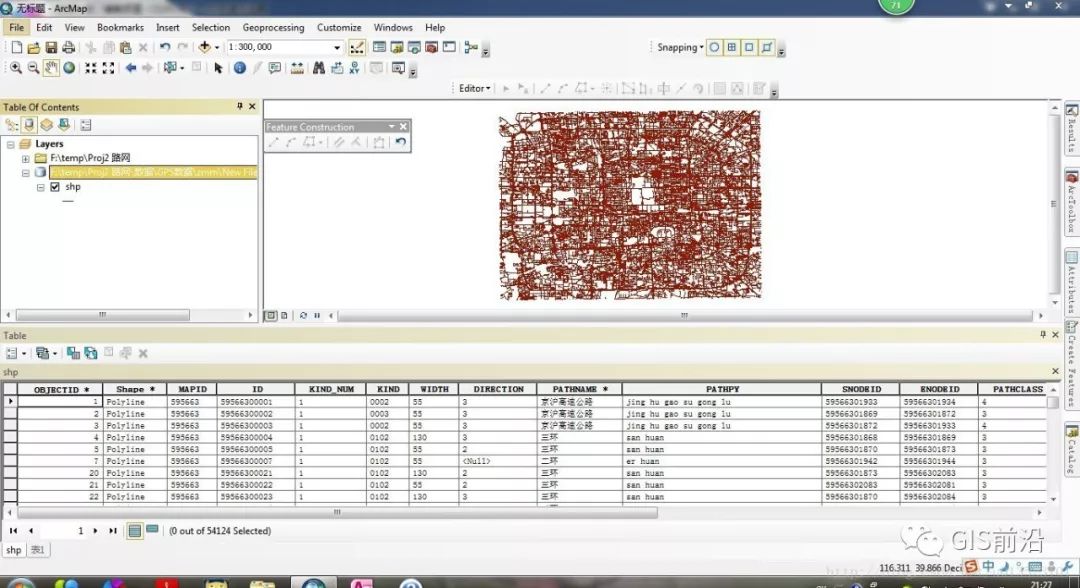
Task: Click the PATHNAME column header
Action: [579, 390]
